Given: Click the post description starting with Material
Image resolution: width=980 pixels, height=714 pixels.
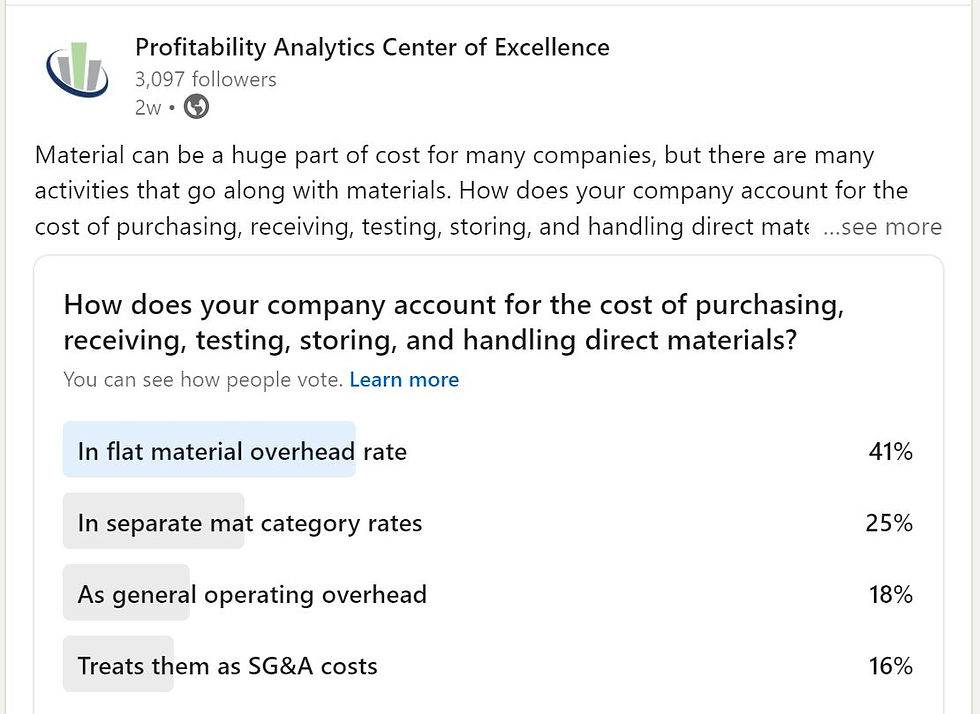Looking at the screenshot, I should (x=454, y=156).
